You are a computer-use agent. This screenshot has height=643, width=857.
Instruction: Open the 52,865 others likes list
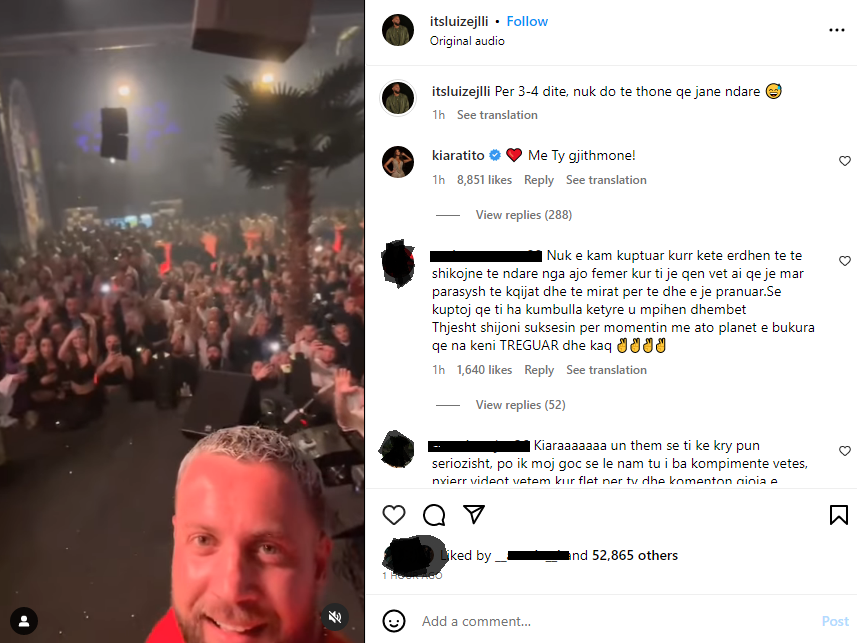coord(635,556)
